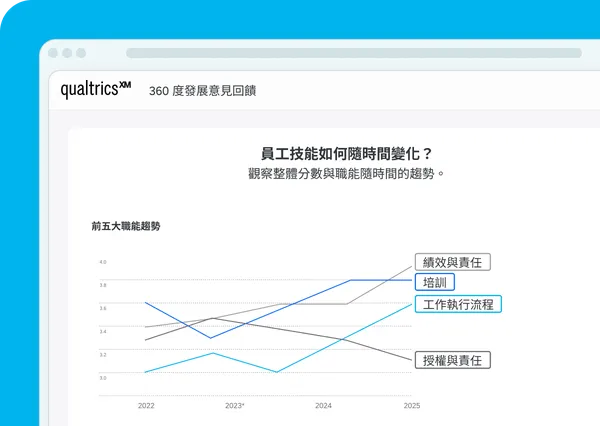Image resolution: width=600 pixels, height=426 pixels.
Task: Click the 績效與責任 chart label
Action: pyautogui.click(x=453, y=262)
